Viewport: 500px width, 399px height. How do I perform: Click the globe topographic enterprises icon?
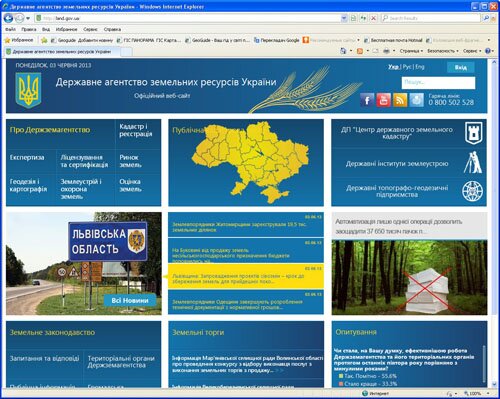pos(472,191)
